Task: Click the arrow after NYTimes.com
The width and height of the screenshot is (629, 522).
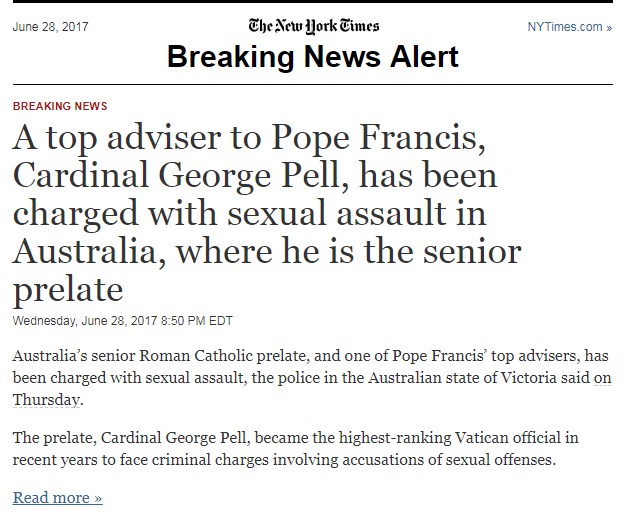Action: tap(609, 28)
